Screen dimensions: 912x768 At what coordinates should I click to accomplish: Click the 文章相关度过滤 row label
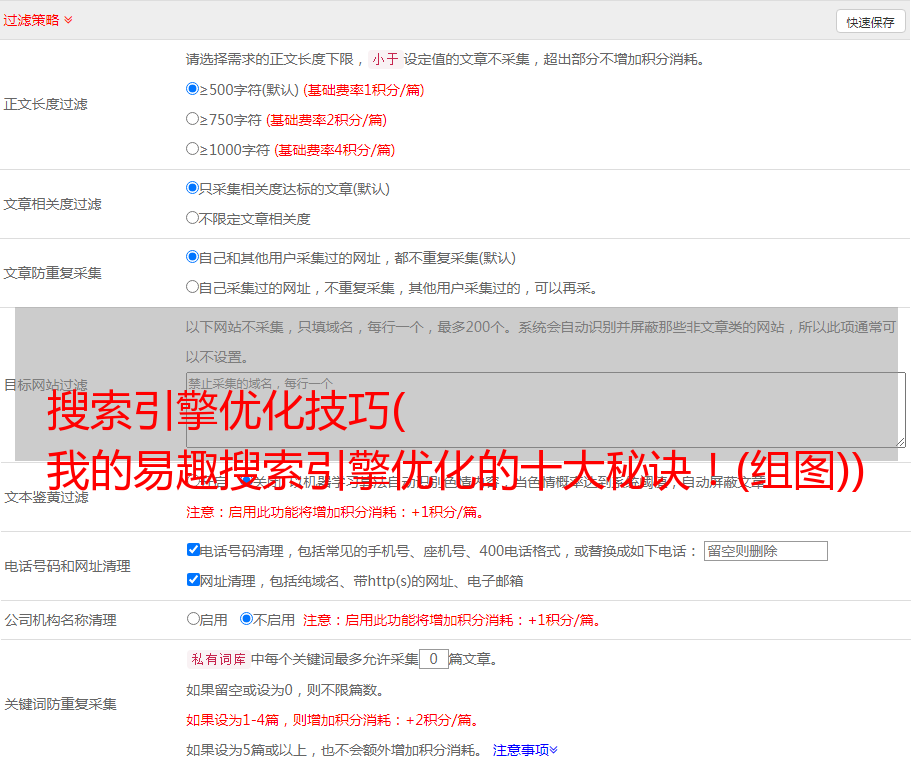click(52, 204)
